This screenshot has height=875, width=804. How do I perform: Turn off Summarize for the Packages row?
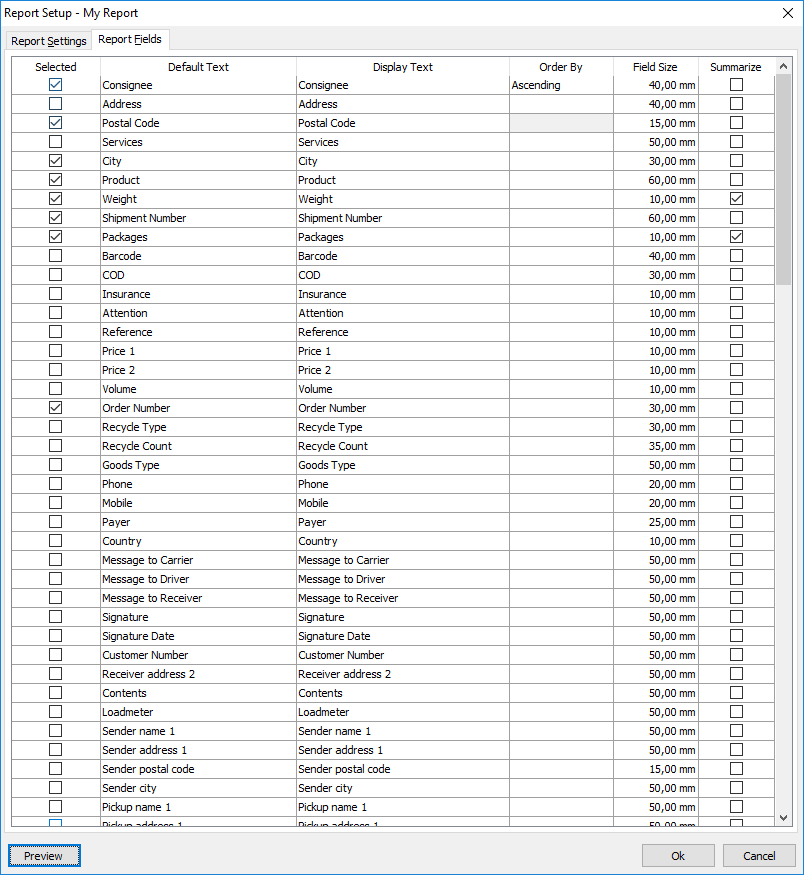click(736, 237)
